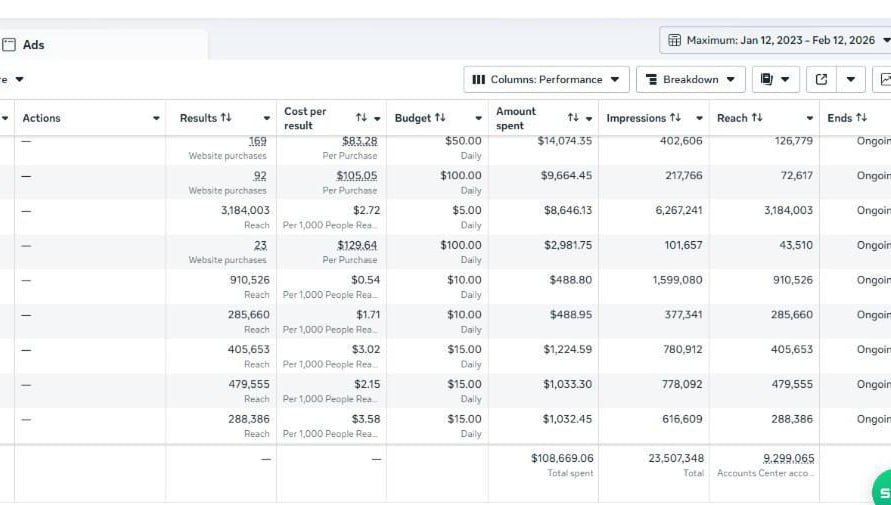Click the charts icon at toolbar's right edge
Viewport: 891px width, 505px height.
coord(883,80)
